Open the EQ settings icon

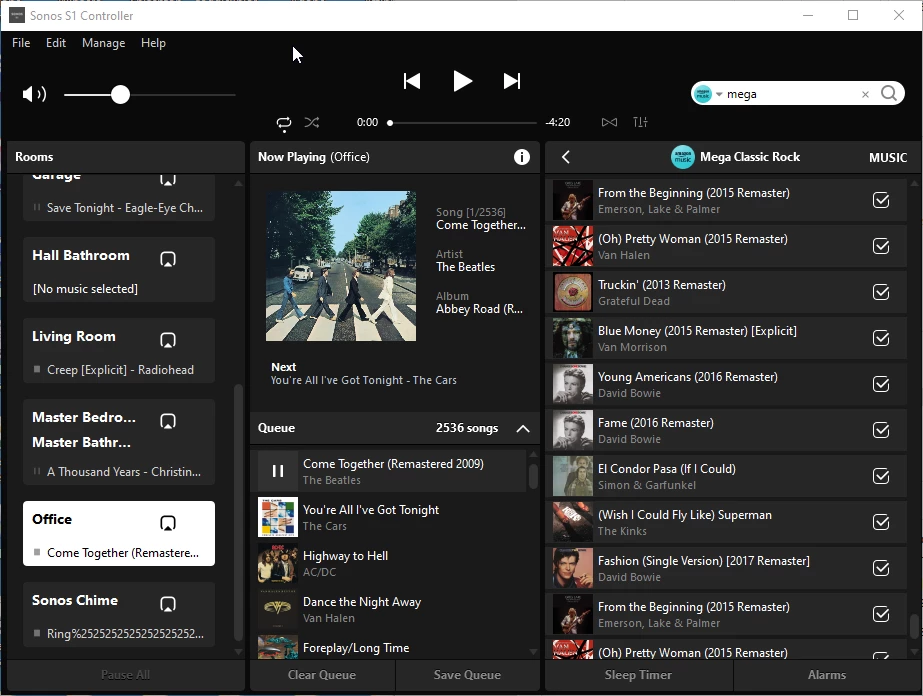point(640,122)
